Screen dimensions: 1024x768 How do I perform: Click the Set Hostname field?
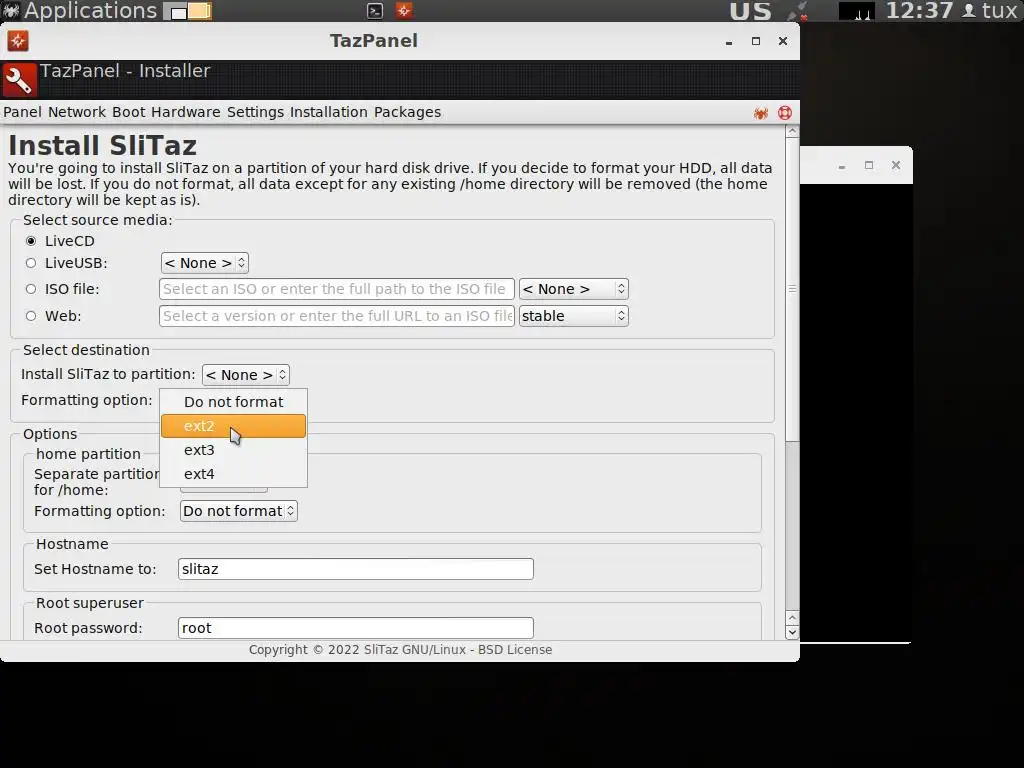pyautogui.click(x=355, y=569)
